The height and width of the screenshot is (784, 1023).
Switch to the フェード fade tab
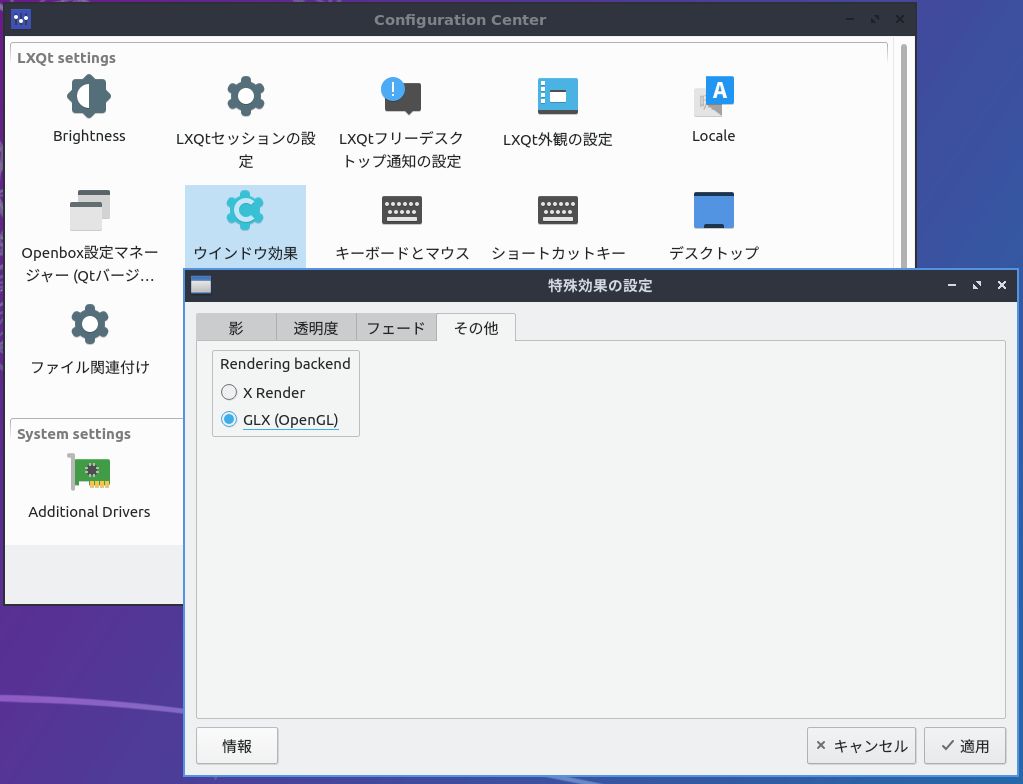(x=396, y=327)
